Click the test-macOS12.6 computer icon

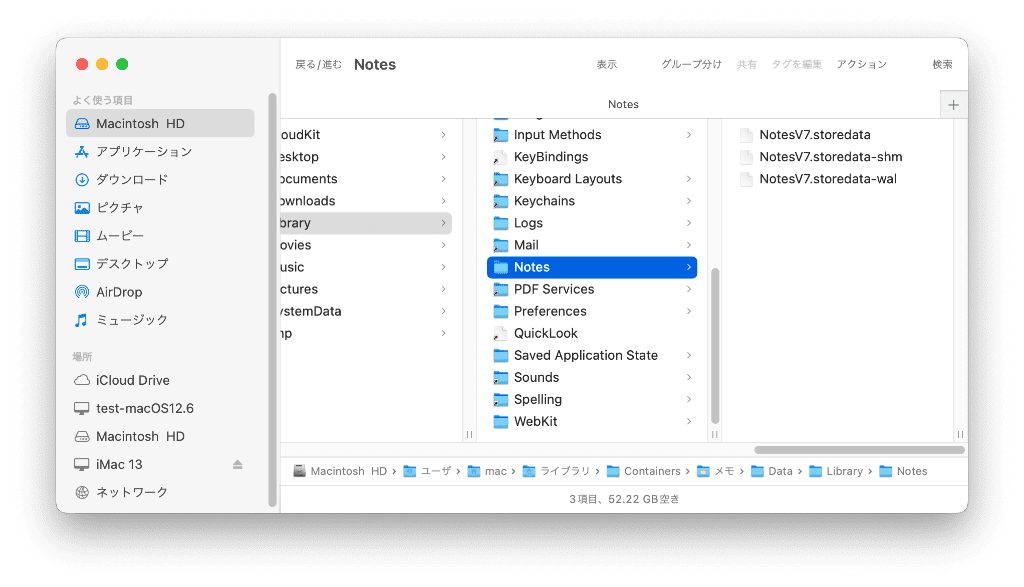[x=82, y=408]
